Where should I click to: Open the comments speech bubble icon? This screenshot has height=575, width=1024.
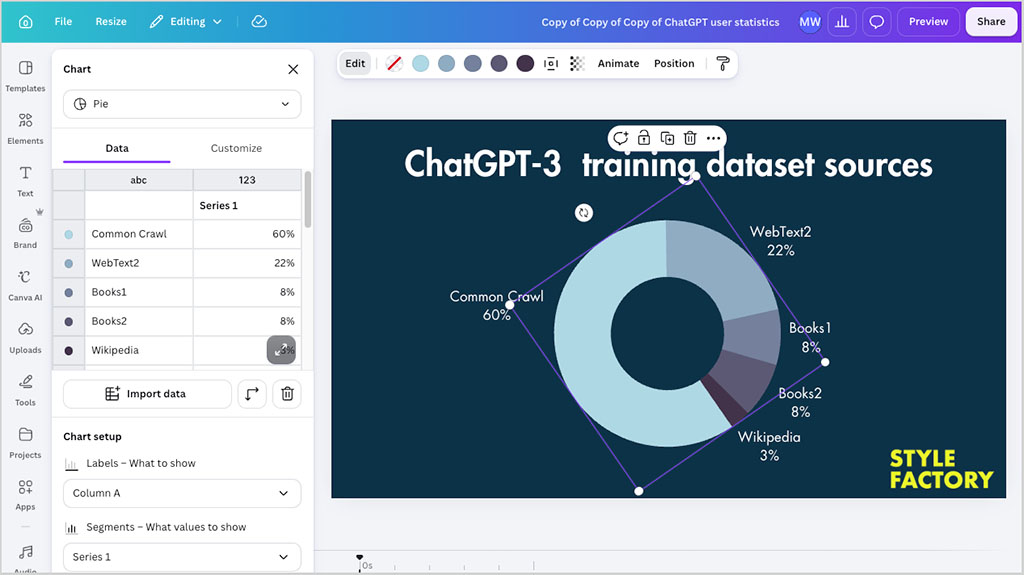click(x=876, y=22)
